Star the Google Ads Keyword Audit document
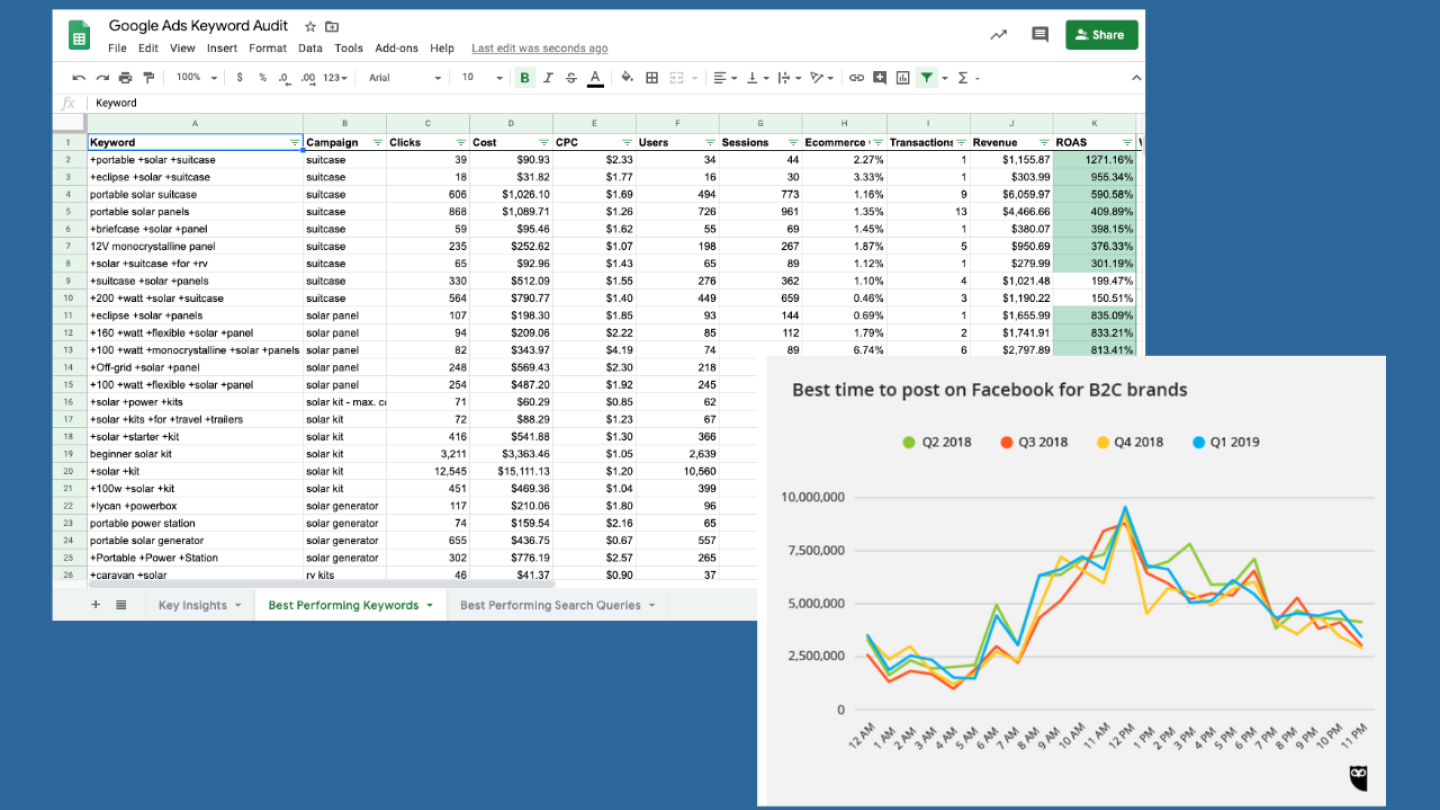The image size is (1440, 810). pyautogui.click(x=310, y=26)
